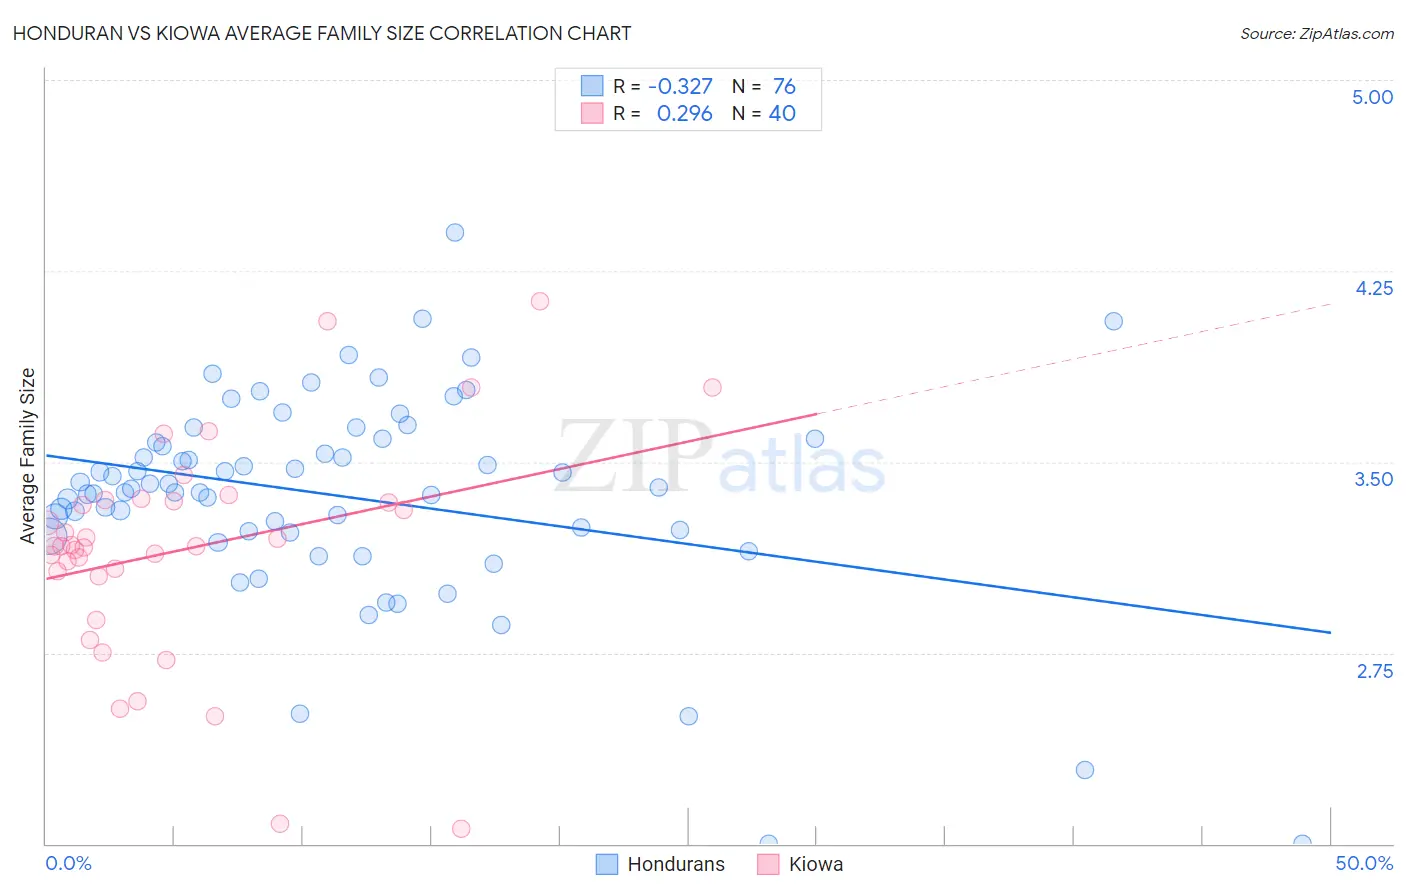This screenshot has width=1406, height=892.
Task: Click the chart title text
Action: [x=322, y=33]
